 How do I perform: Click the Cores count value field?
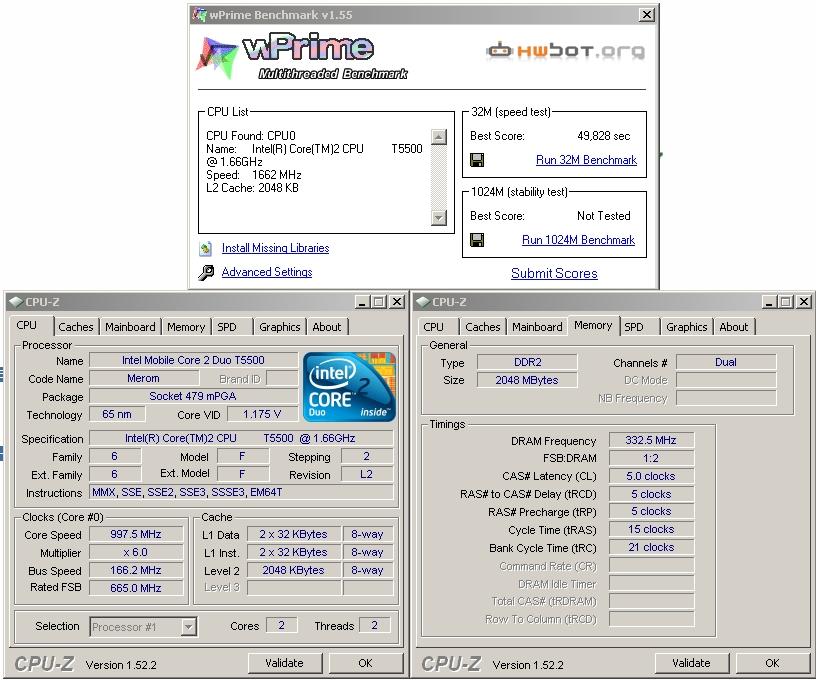pyautogui.click(x=282, y=625)
